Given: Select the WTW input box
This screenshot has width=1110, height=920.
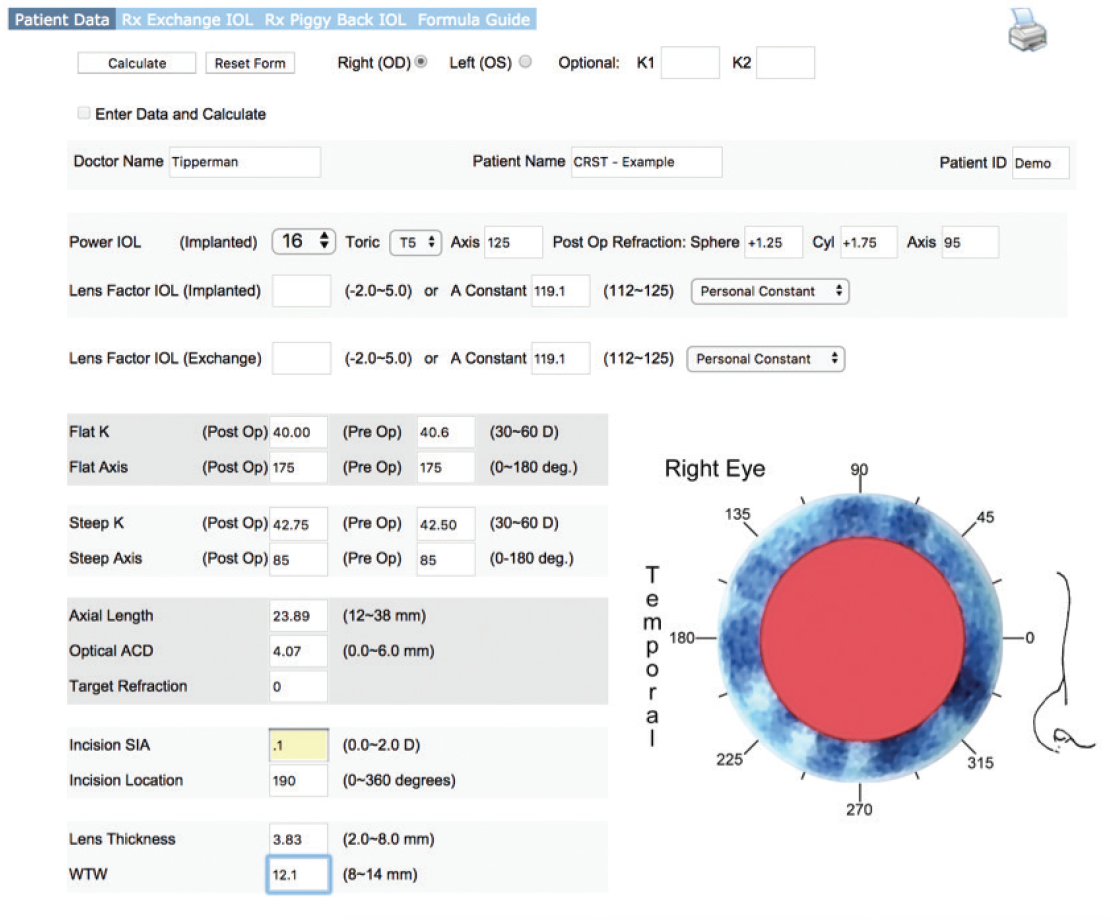Looking at the screenshot, I should (298, 875).
